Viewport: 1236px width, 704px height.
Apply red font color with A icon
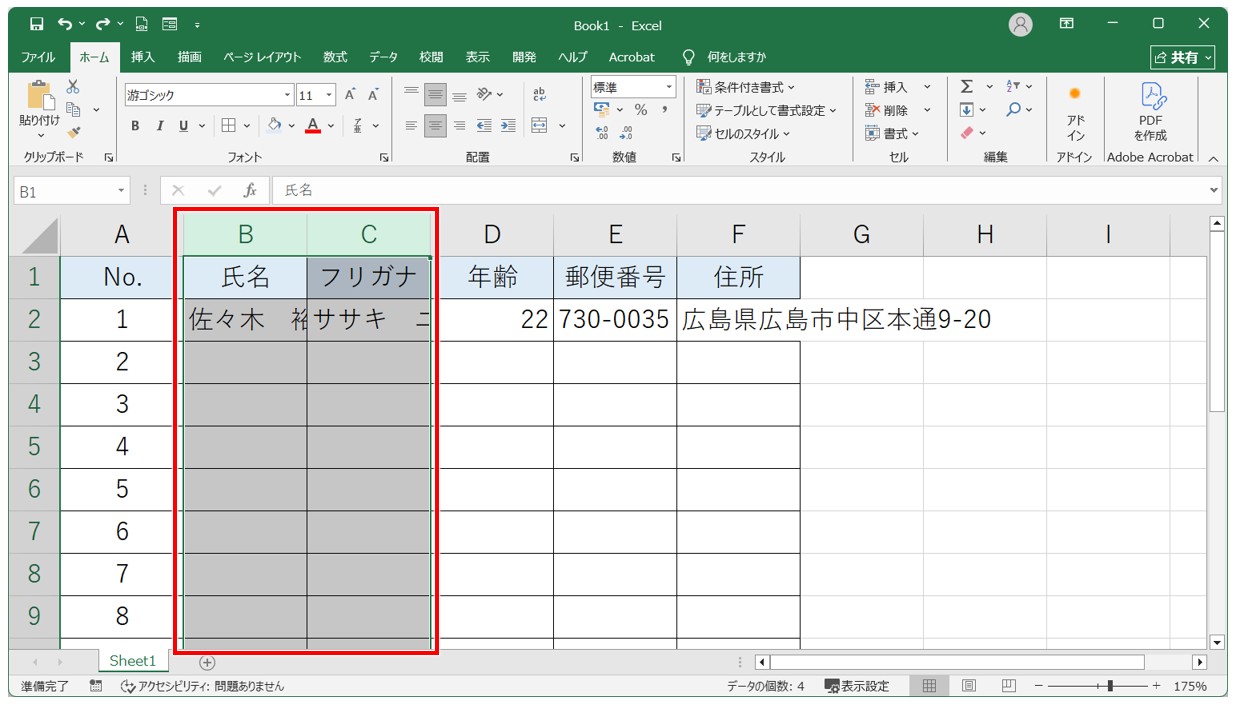[x=313, y=126]
